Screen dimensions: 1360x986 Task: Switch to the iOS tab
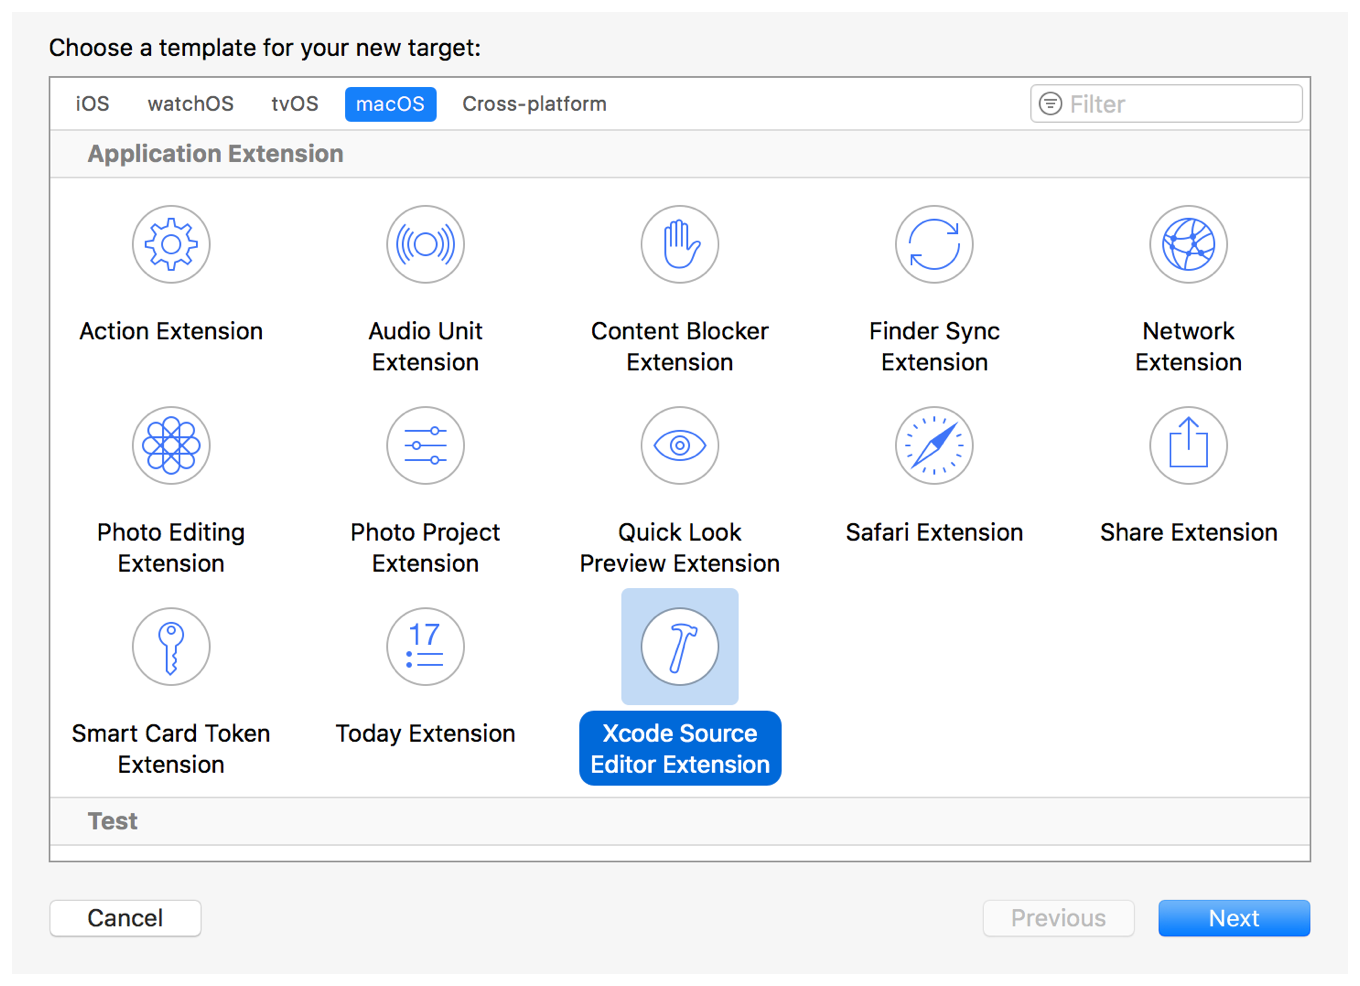point(92,103)
